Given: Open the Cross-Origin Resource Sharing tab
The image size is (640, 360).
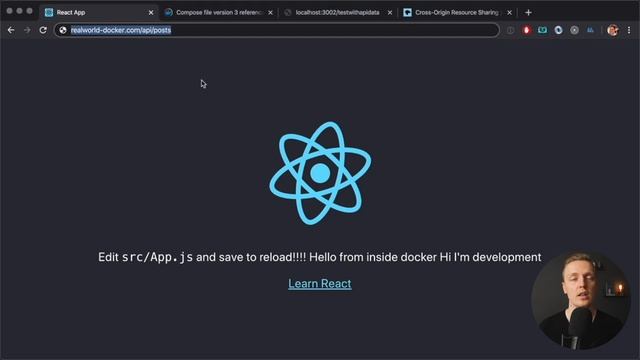Looking at the screenshot, I should point(457,13).
